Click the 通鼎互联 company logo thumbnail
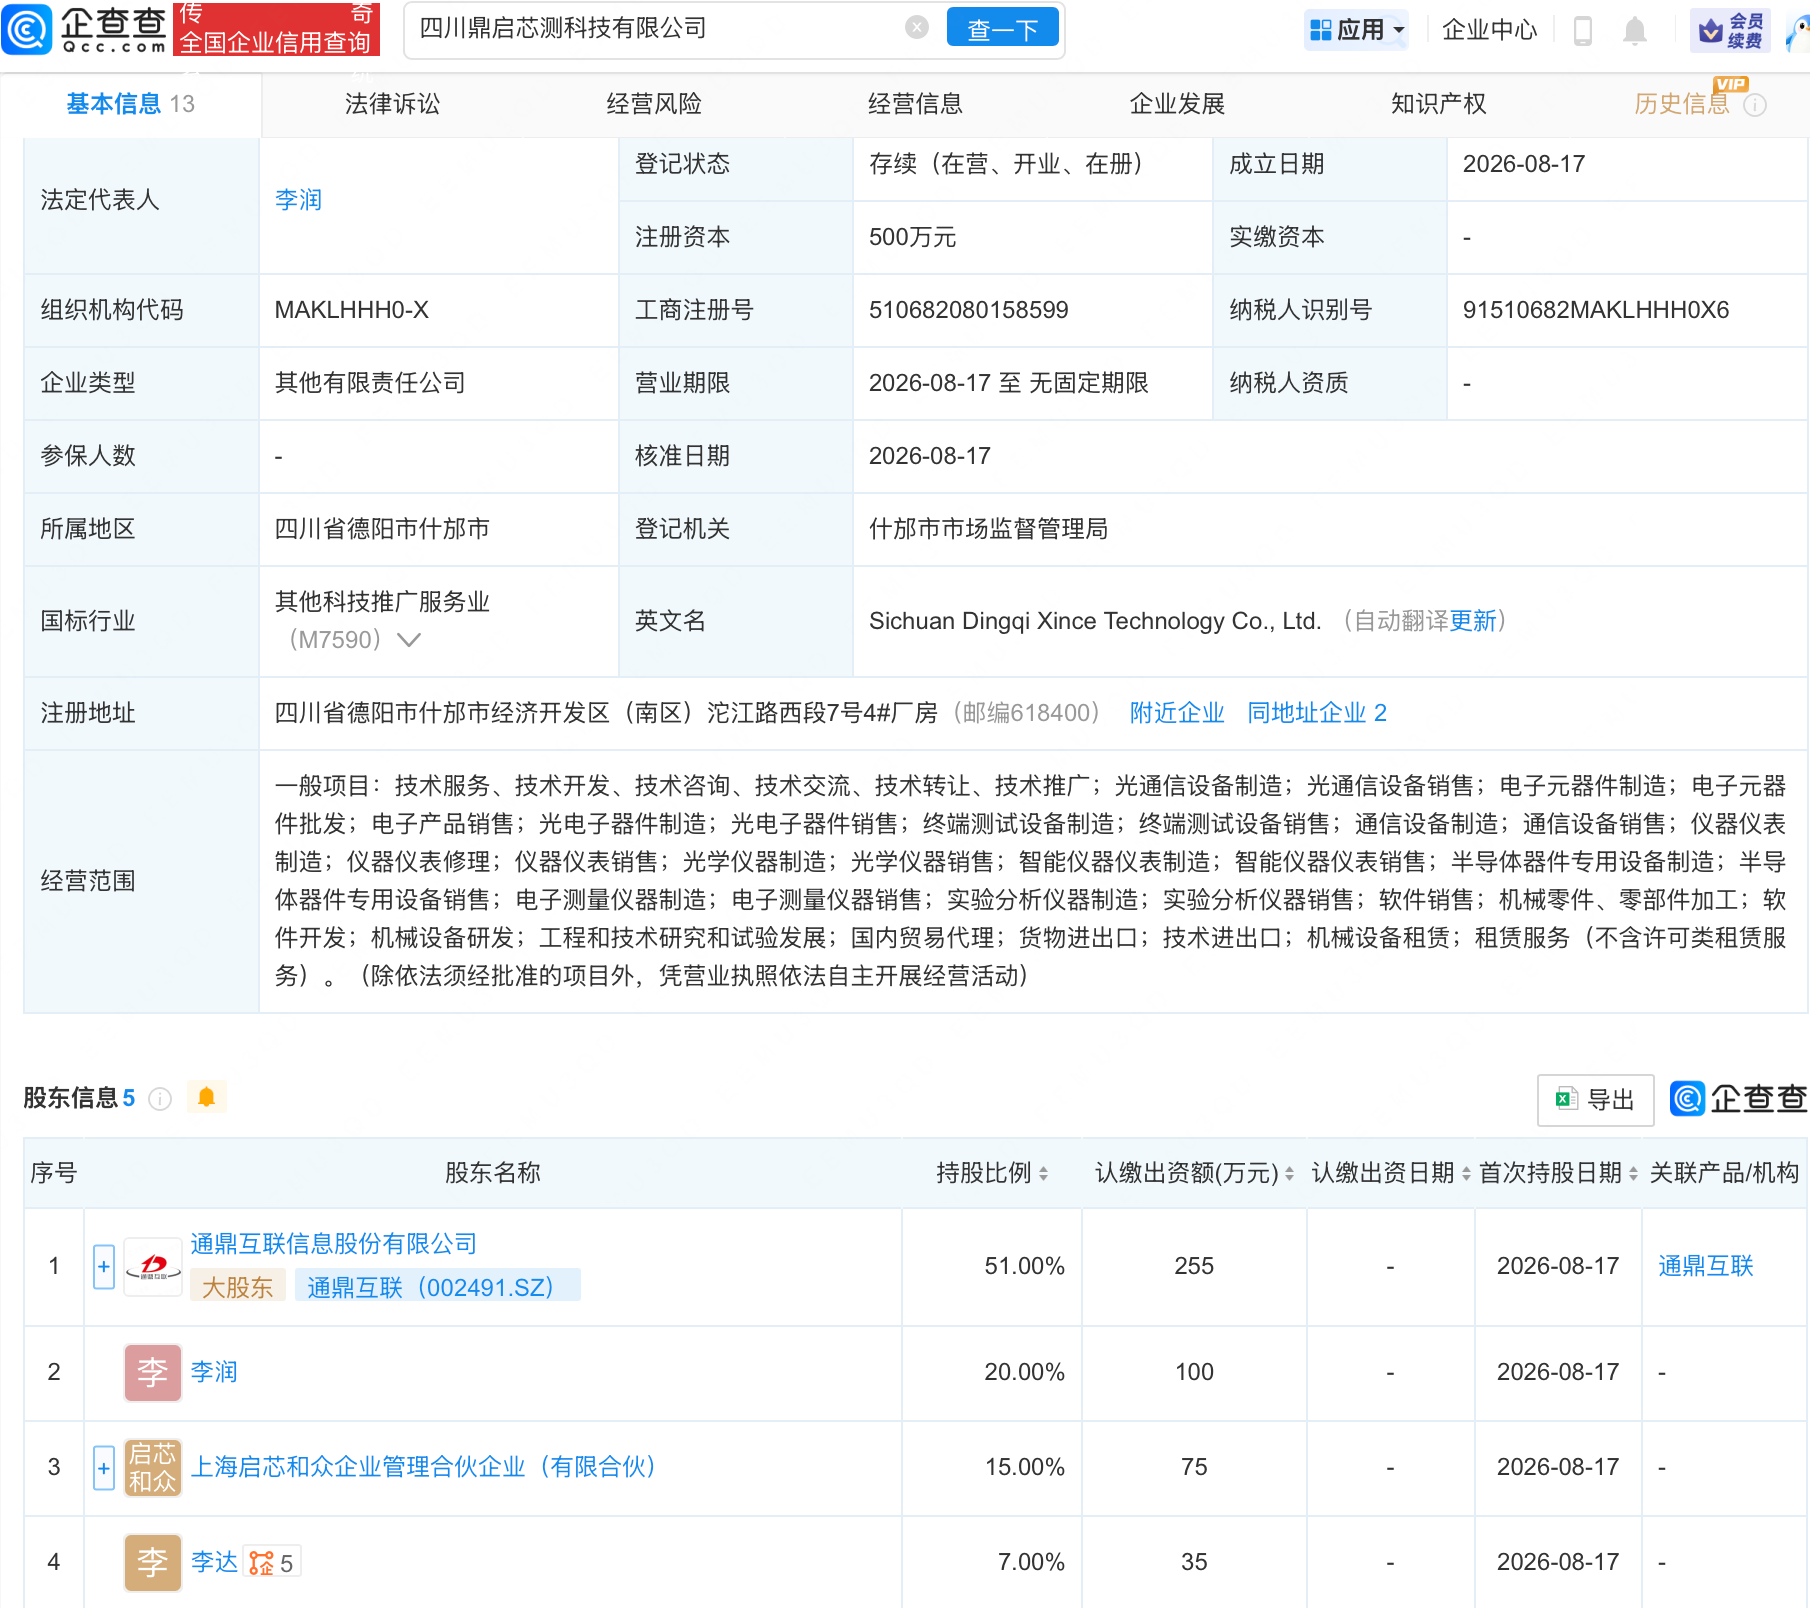This screenshot has height=1608, width=1810. click(153, 1267)
